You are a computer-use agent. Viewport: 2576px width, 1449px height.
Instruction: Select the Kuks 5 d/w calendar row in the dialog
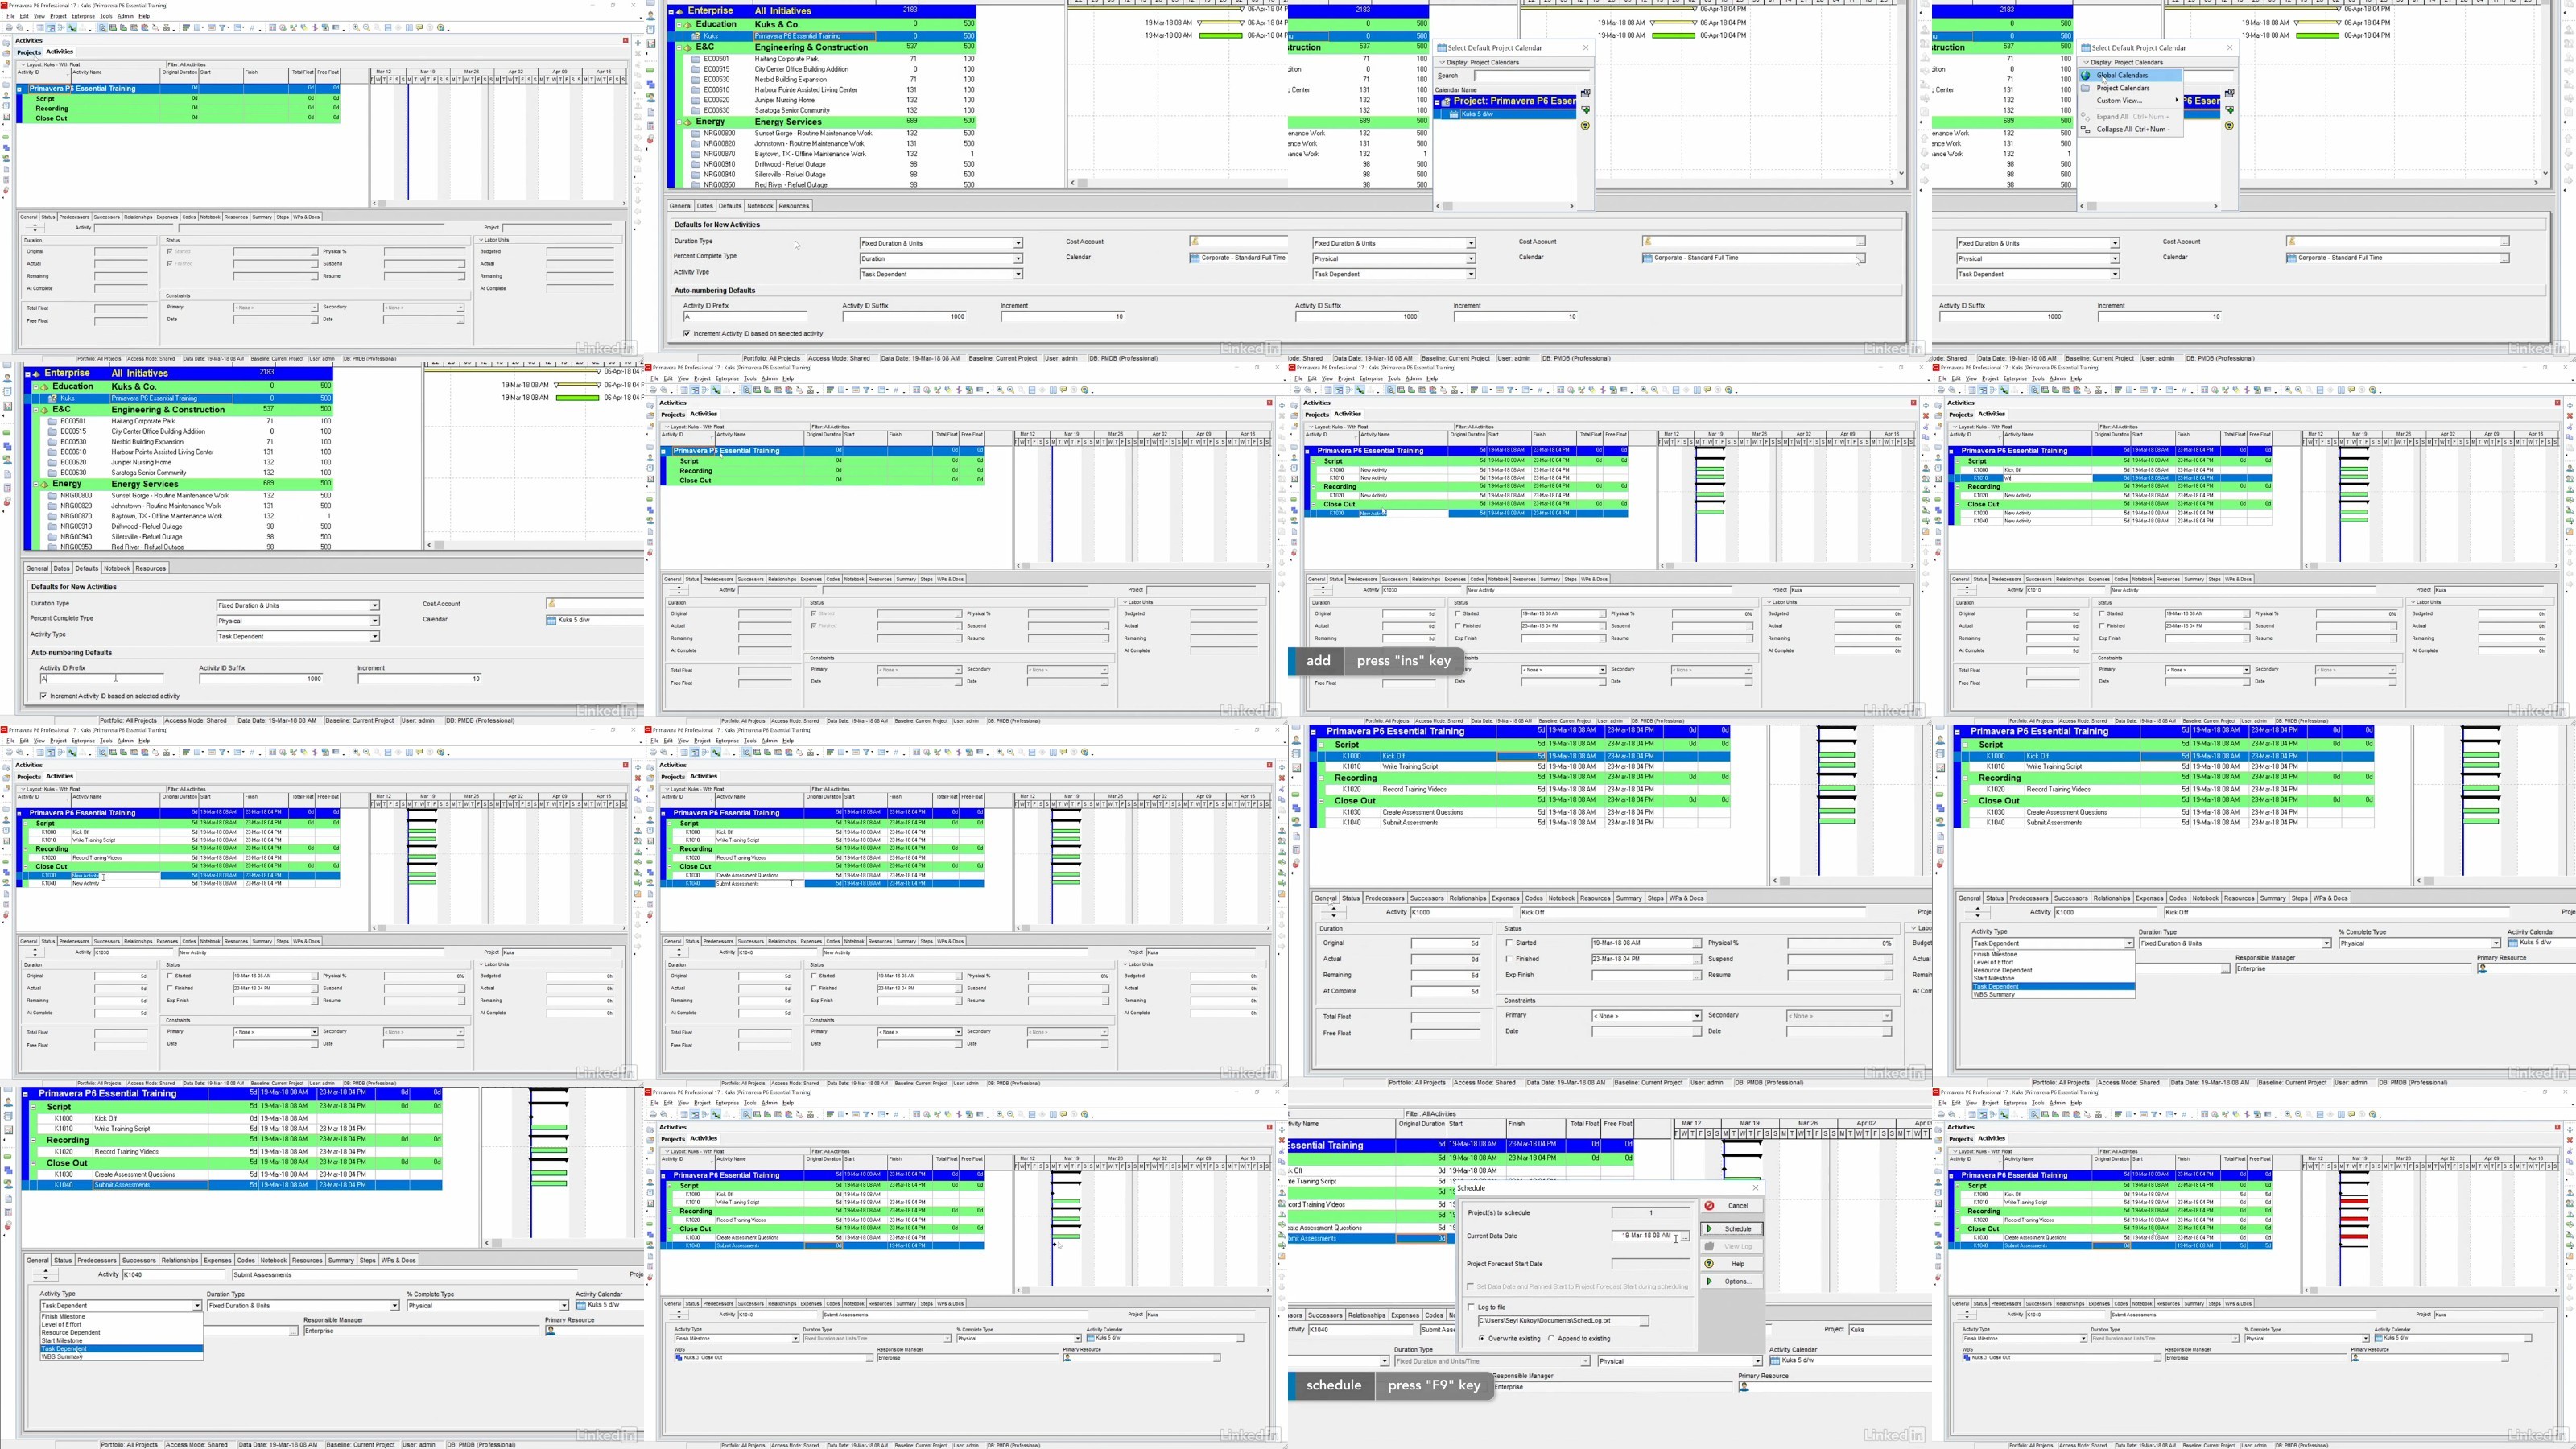(x=1506, y=114)
